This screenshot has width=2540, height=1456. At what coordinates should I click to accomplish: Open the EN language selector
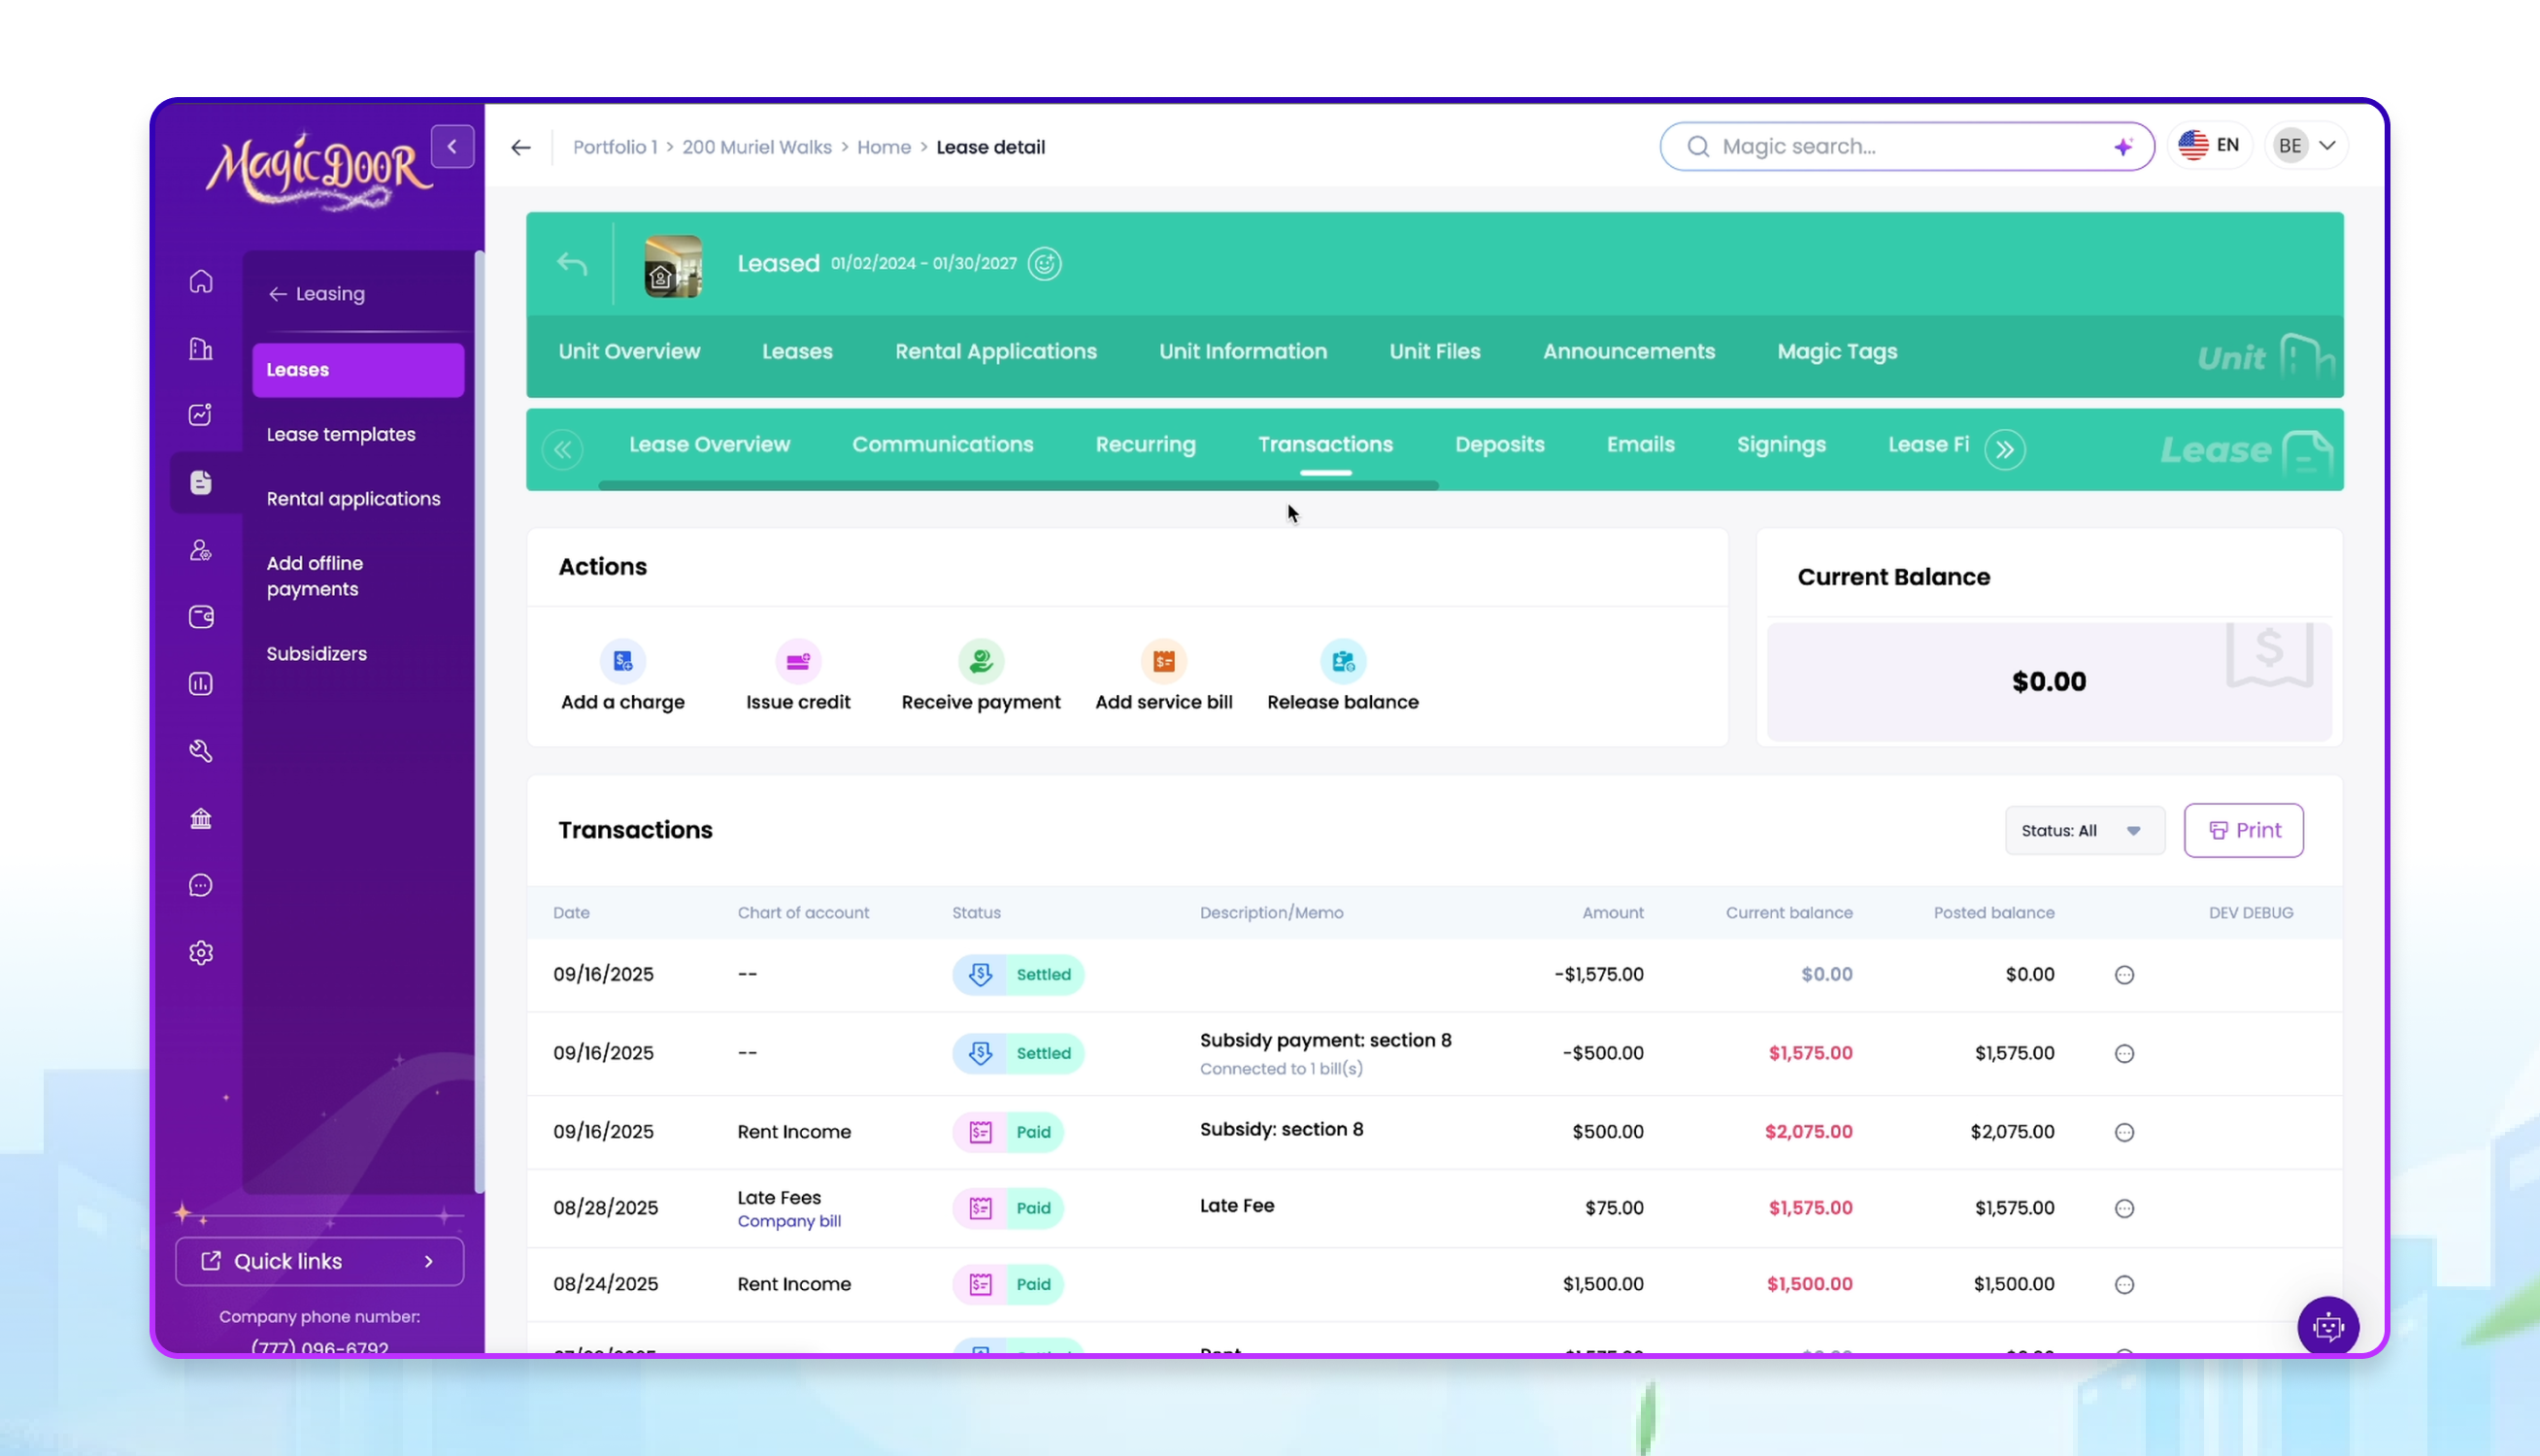2209,146
